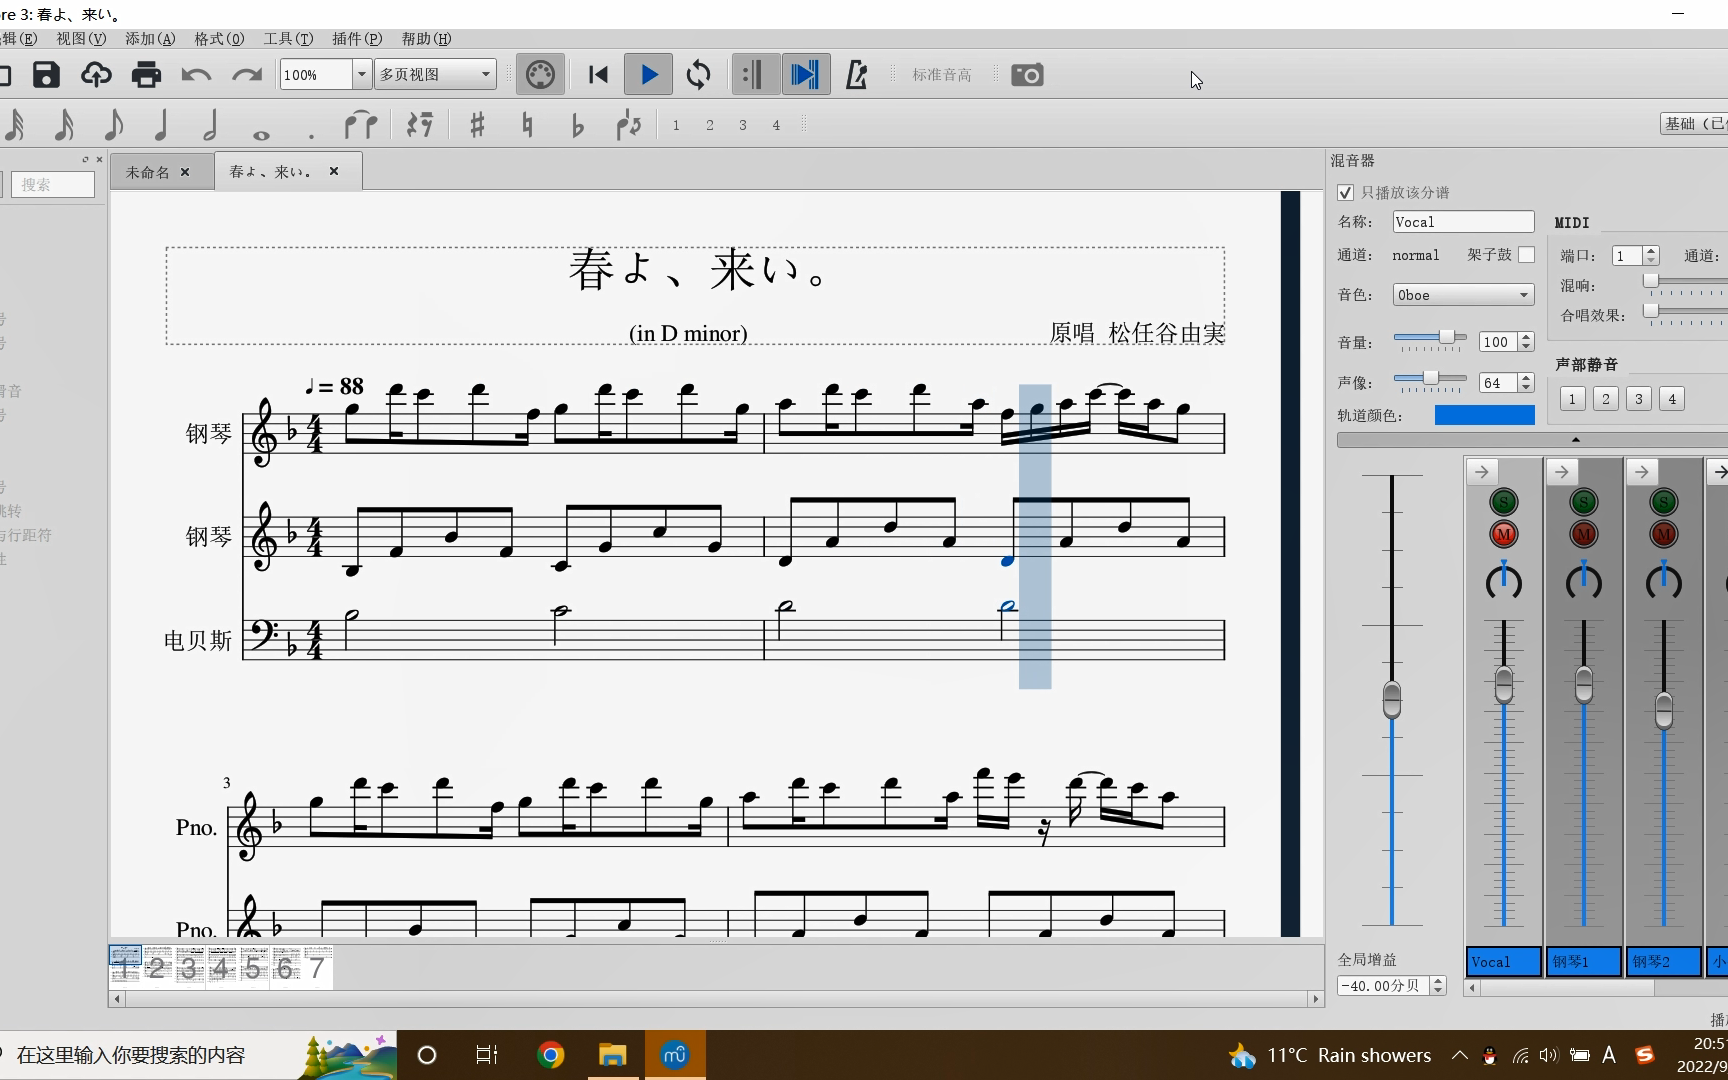The height and width of the screenshot is (1080, 1728).
Task: Click the 标准音高 concert pitch button
Action: 941,75
